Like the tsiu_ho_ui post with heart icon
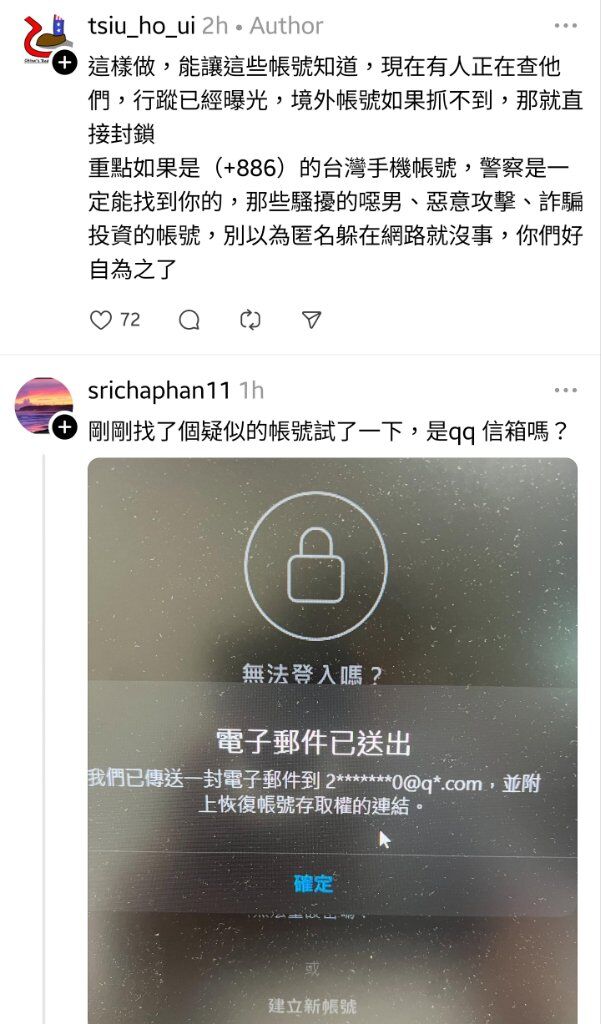The width and height of the screenshot is (601, 1024). 101,320
